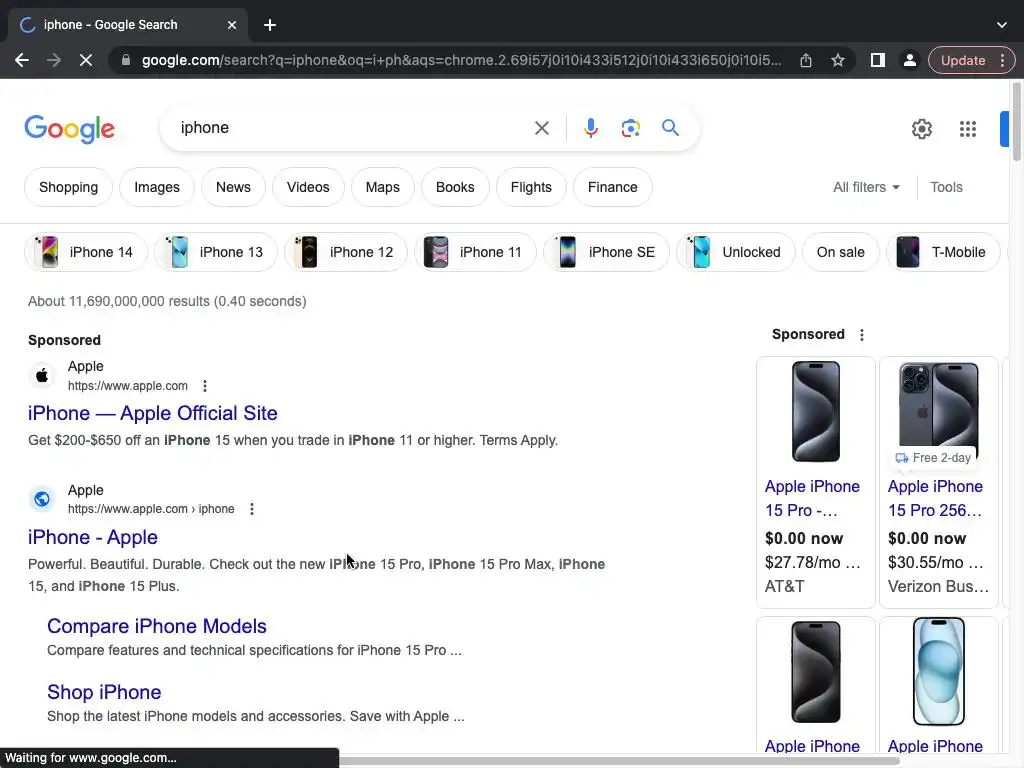Switch to Flights results
The width and height of the screenshot is (1024, 768).
tap(531, 187)
